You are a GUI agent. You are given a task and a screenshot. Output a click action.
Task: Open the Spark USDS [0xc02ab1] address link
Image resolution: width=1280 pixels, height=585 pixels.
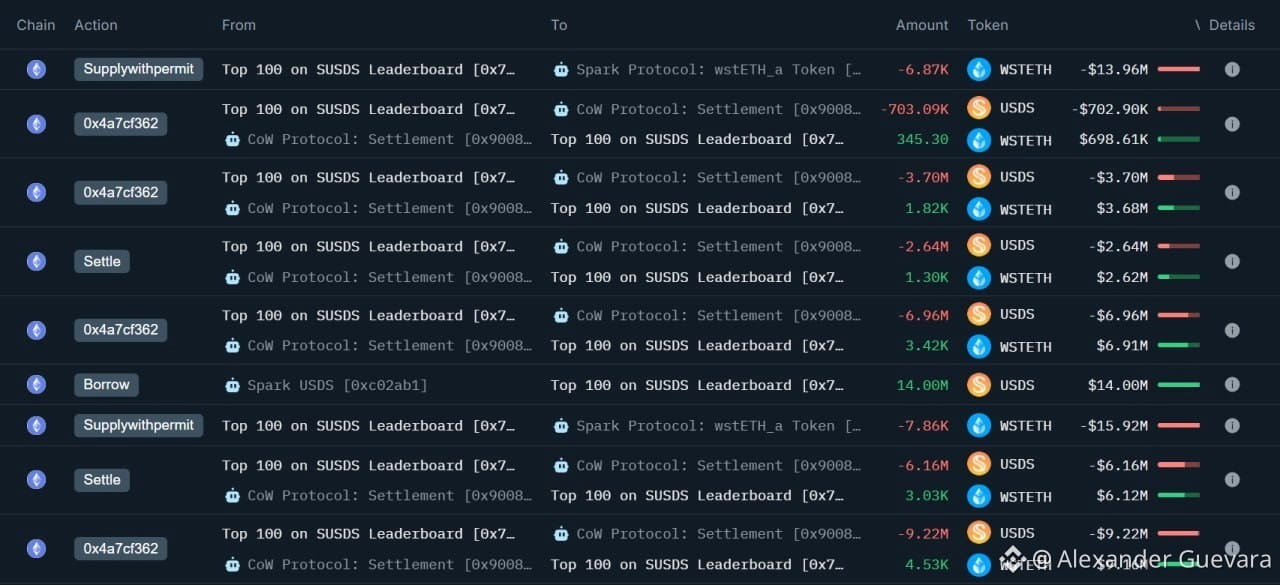pos(337,385)
